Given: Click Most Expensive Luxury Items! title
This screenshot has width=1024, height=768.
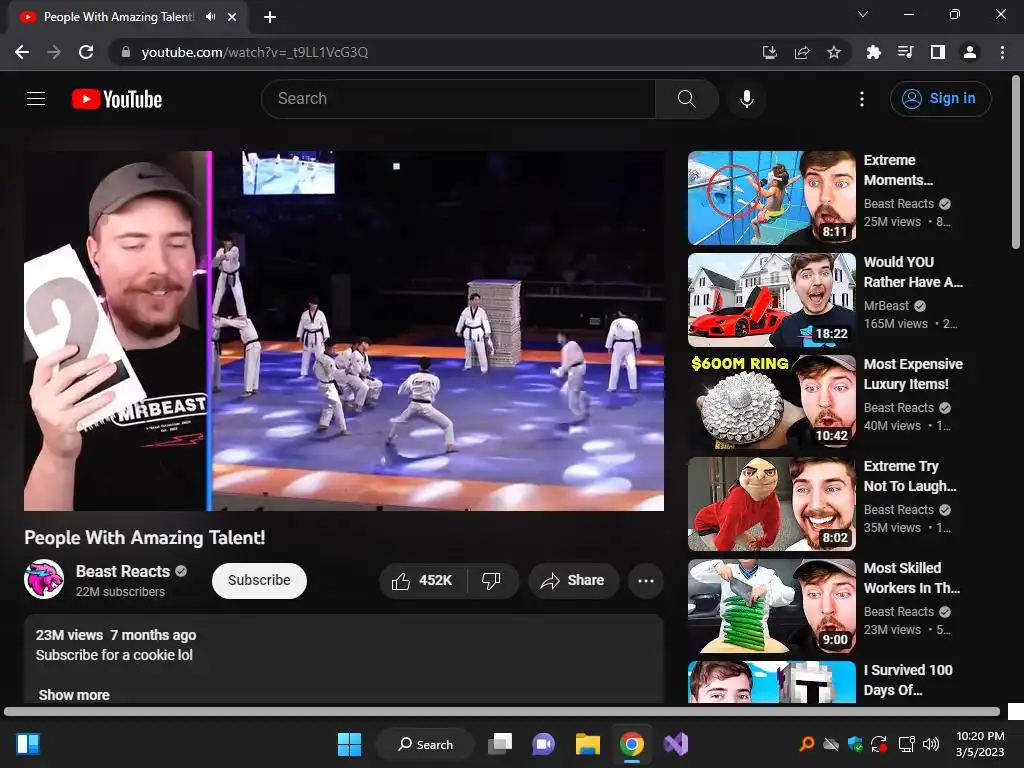Looking at the screenshot, I should click(x=913, y=374).
